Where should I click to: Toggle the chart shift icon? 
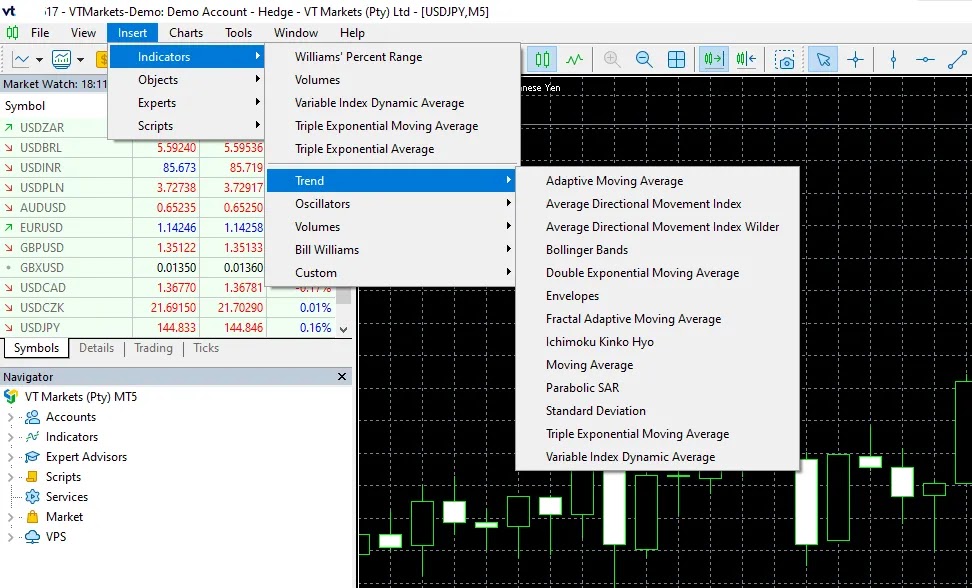[x=746, y=59]
